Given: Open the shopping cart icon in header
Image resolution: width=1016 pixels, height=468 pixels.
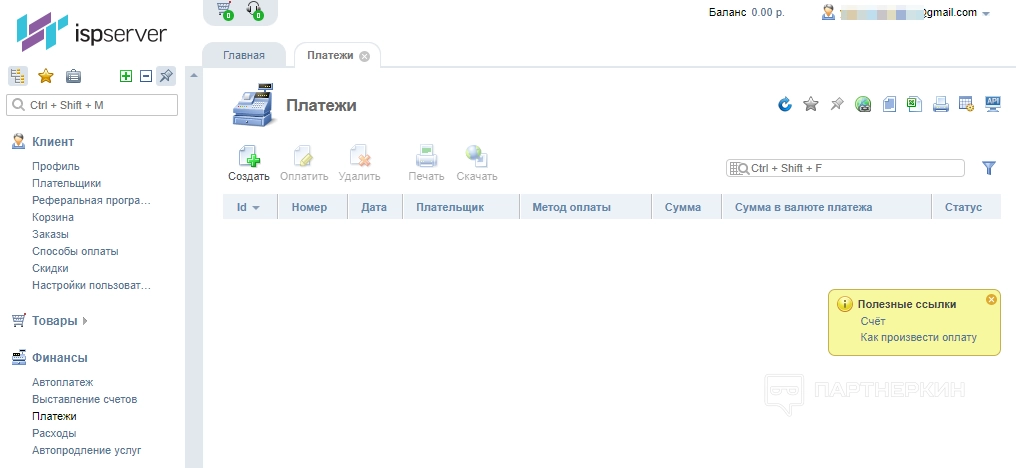Looking at the screenshot, I should 225,10.
